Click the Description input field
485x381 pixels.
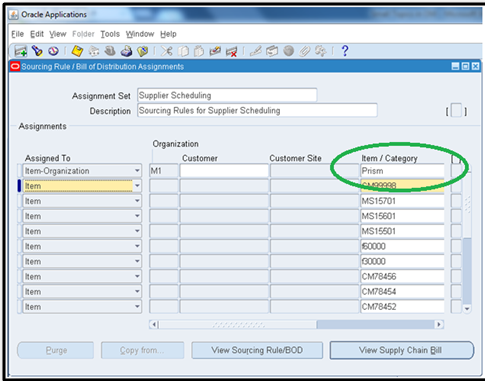pos(257,110)
